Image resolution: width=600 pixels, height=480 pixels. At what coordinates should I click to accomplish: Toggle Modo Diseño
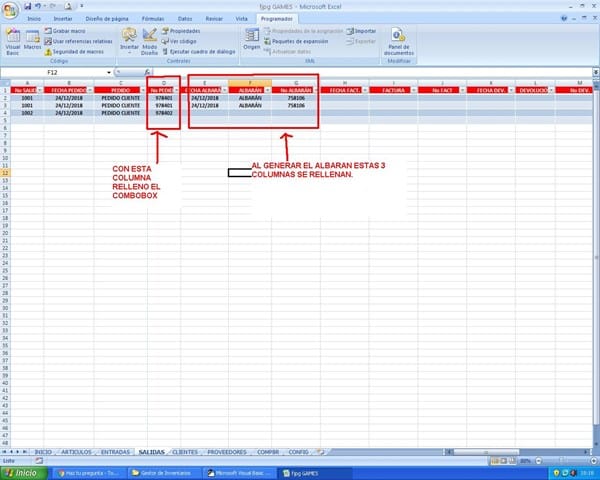tap(149, 42)
